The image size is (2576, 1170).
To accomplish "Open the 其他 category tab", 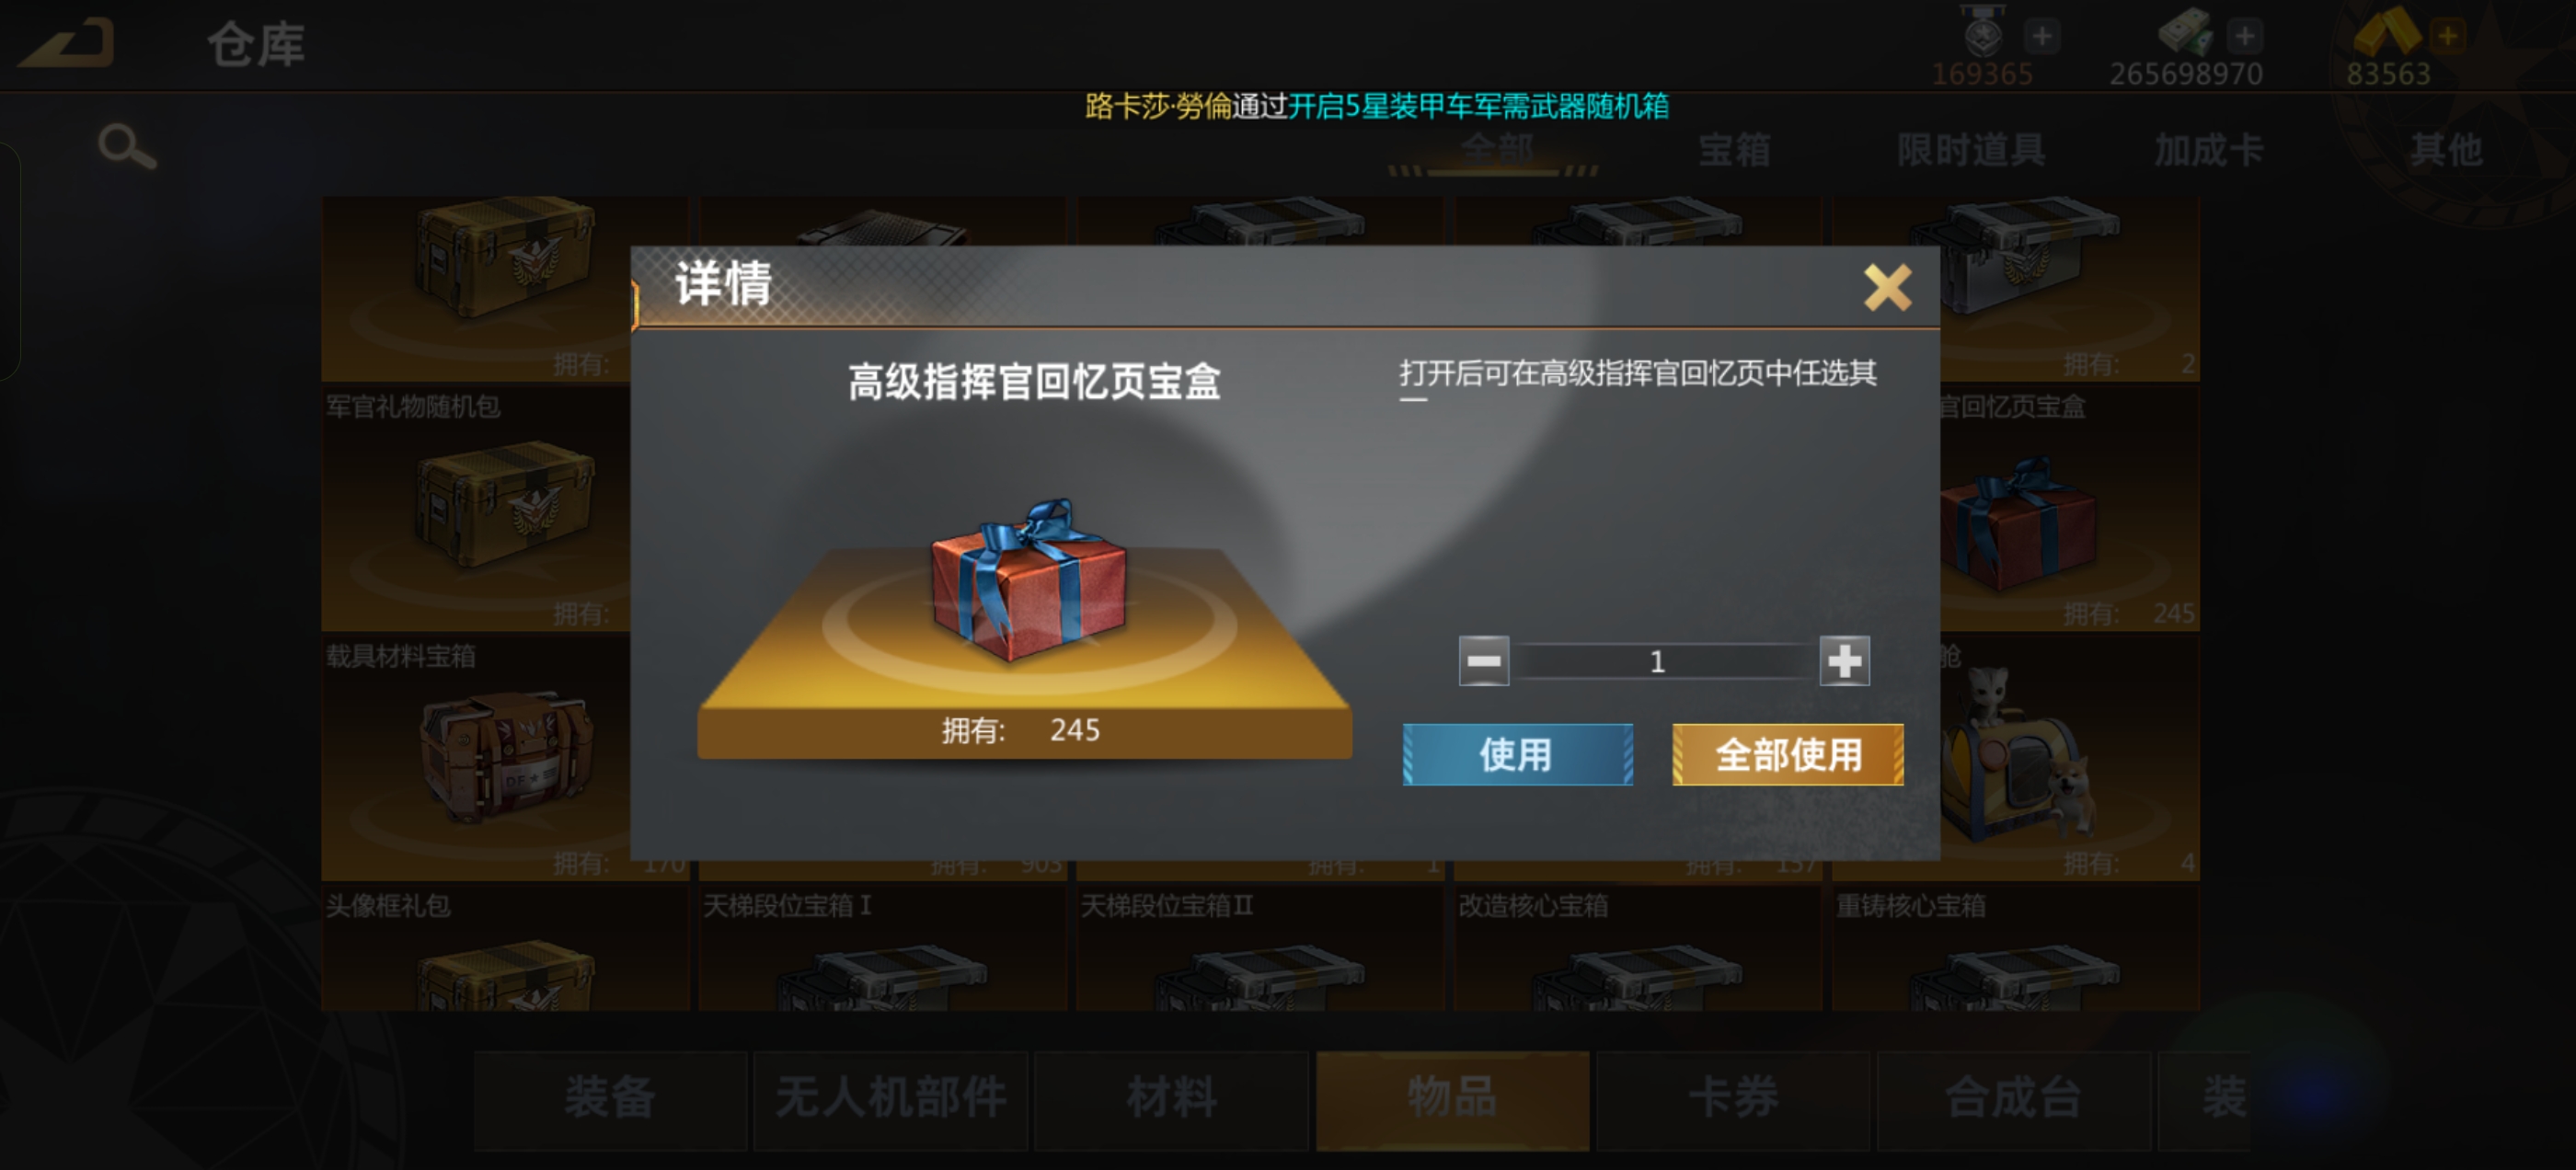I will [x=2445, y=150].
